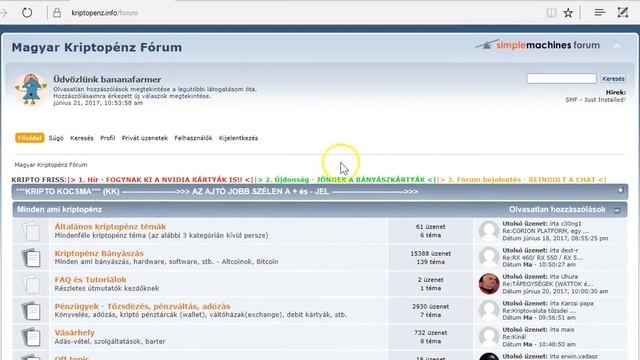Click the Minden ami kriptopénz category title
Viewport: 640px width, 360px height.
60,209
